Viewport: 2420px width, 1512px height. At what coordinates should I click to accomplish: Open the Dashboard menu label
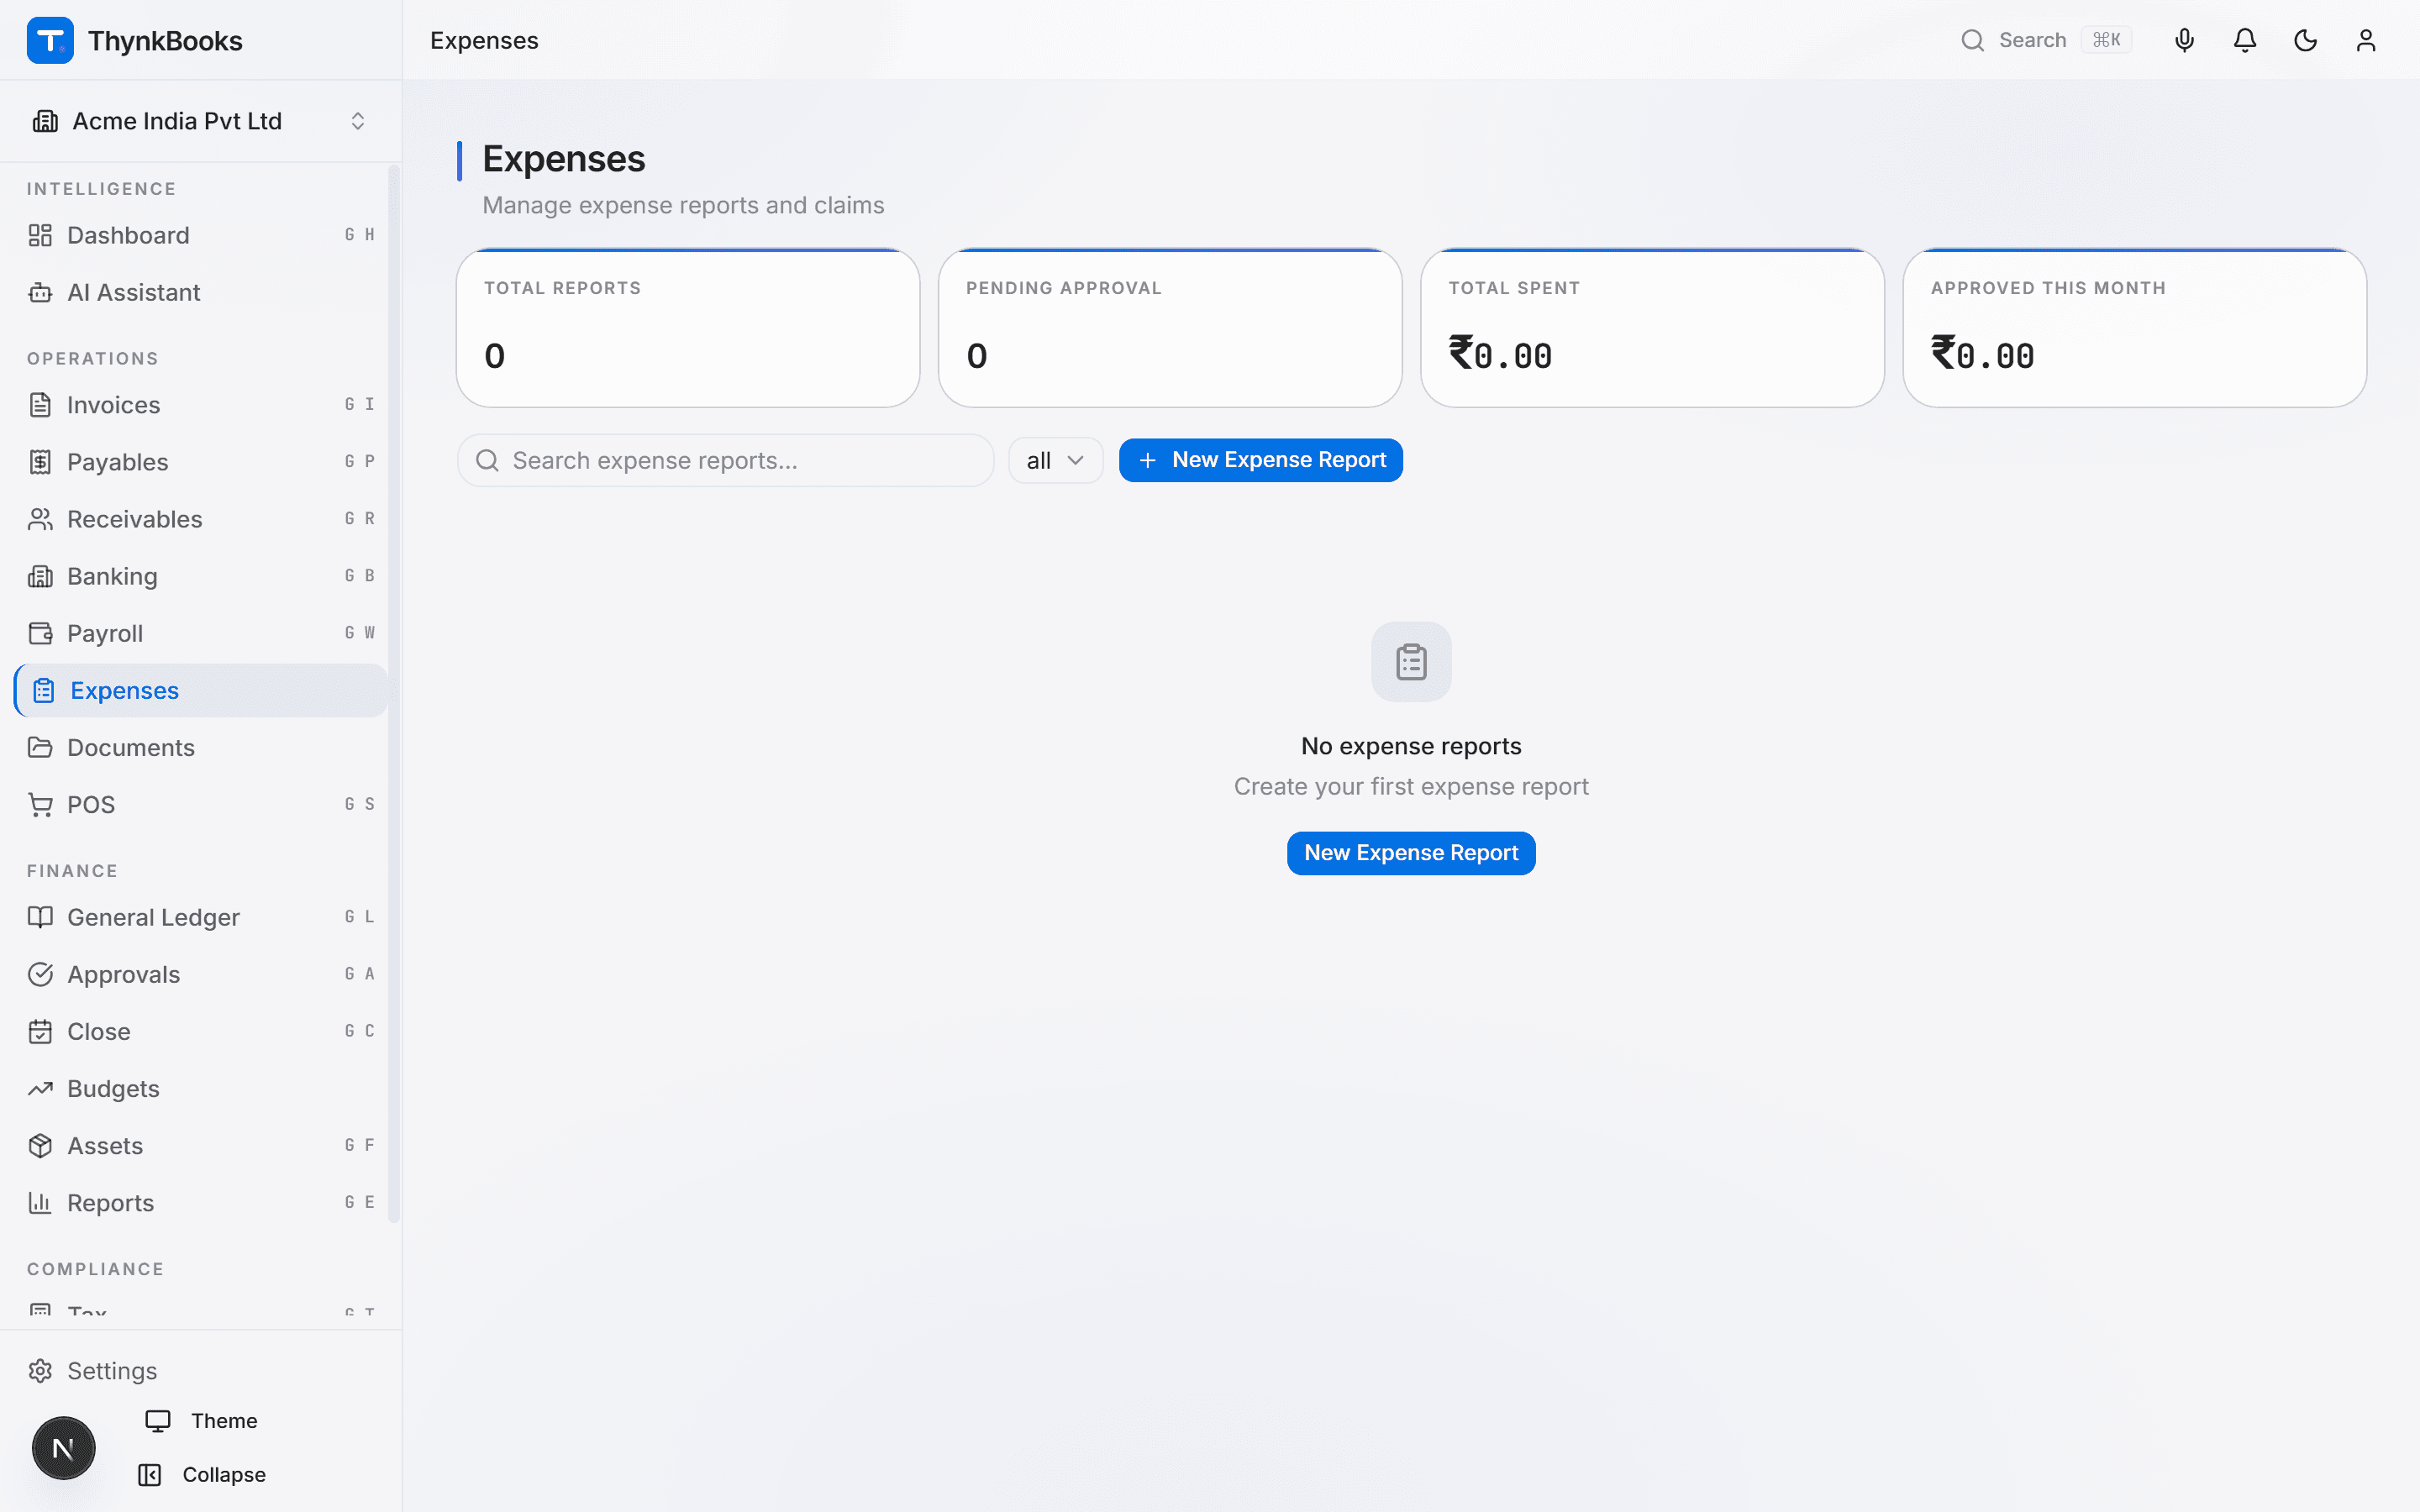click(128, 235)
